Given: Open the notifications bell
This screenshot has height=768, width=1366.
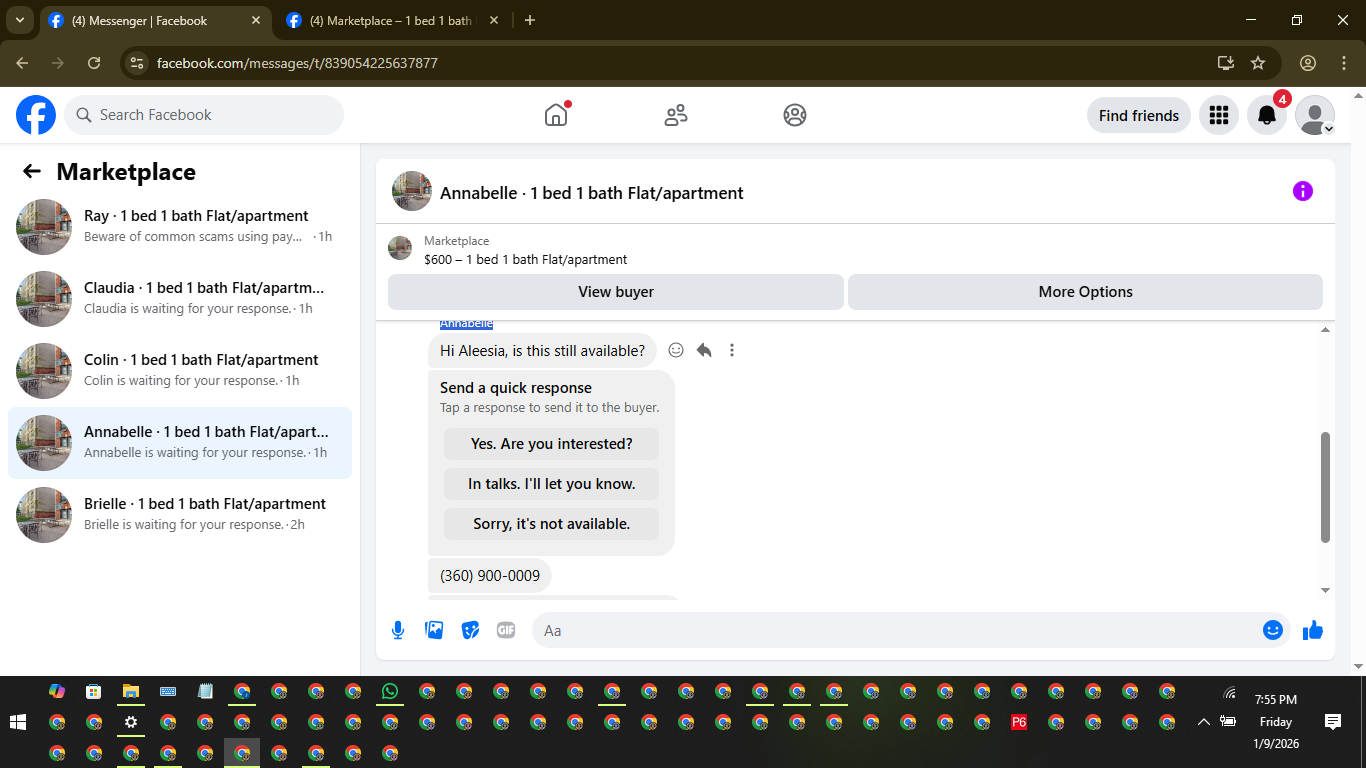Looking at the screenshot, I should pos(1267,115).
